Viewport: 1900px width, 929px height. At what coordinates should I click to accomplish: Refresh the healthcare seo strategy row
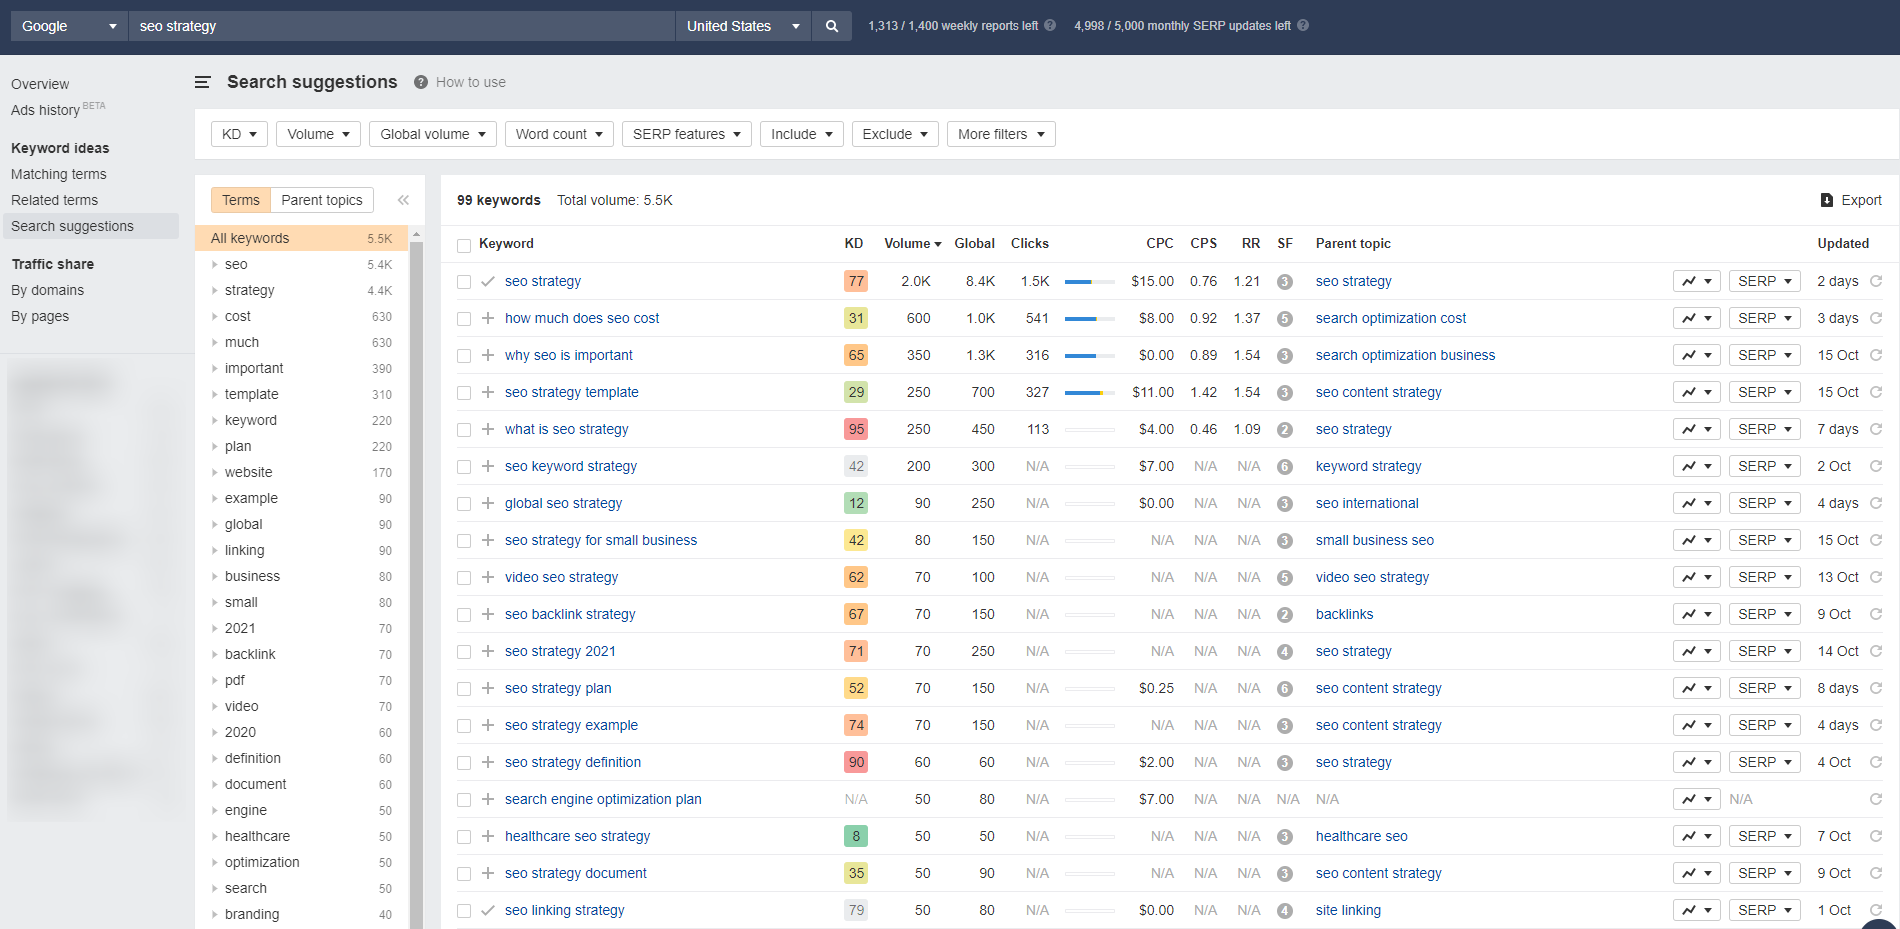pyautogui.click(x=1876, y=836)
